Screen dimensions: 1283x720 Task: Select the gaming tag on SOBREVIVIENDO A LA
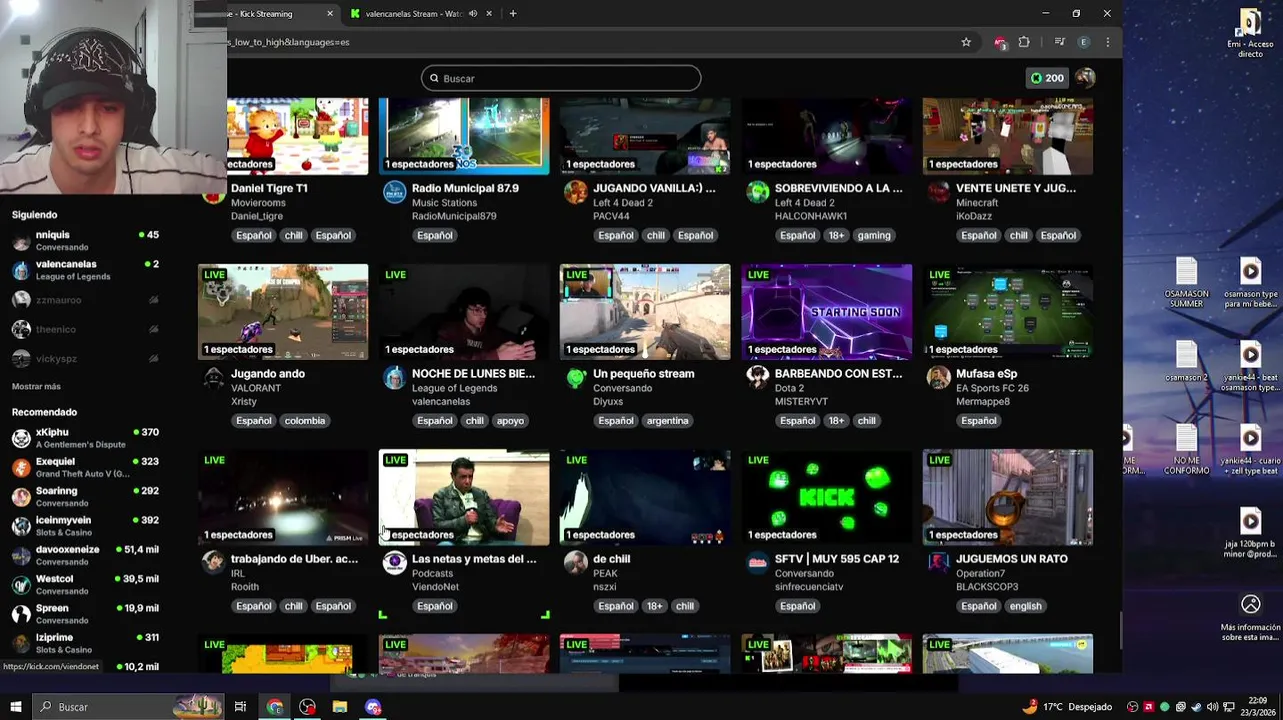pyautogui.click(x=873, y=236)
